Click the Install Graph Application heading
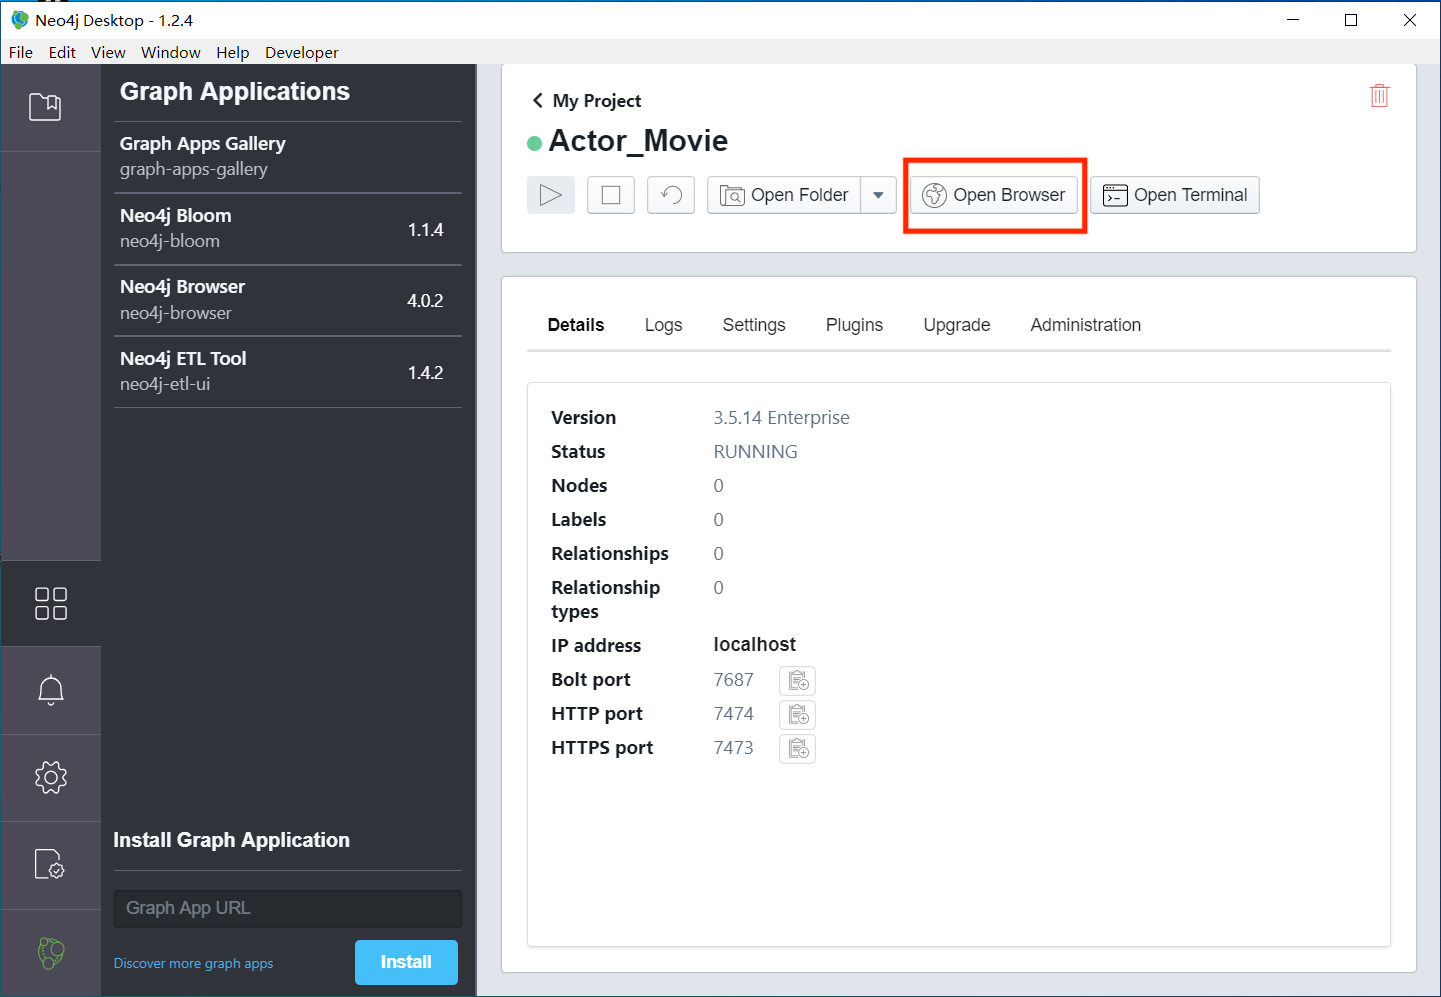 [231, 840]
